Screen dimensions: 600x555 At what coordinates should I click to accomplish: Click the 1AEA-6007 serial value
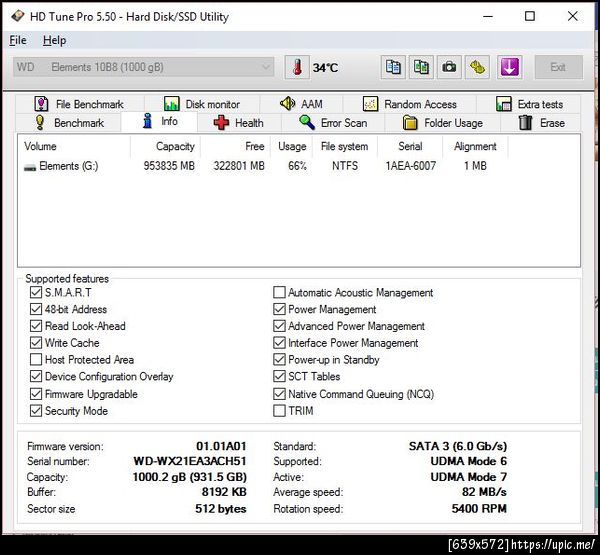(x=410, y=166)
